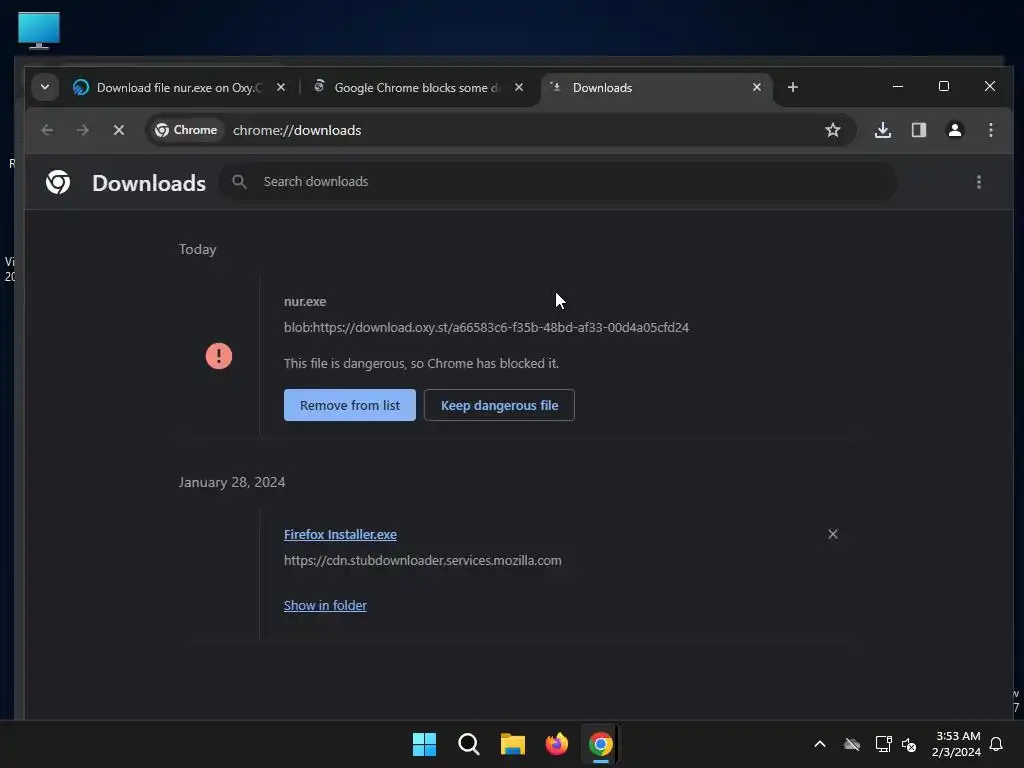Image resolution: width=1024 pixels, height=768 pixels.
Task: Go forward with the arrow button
Action: tap(82, 130)
